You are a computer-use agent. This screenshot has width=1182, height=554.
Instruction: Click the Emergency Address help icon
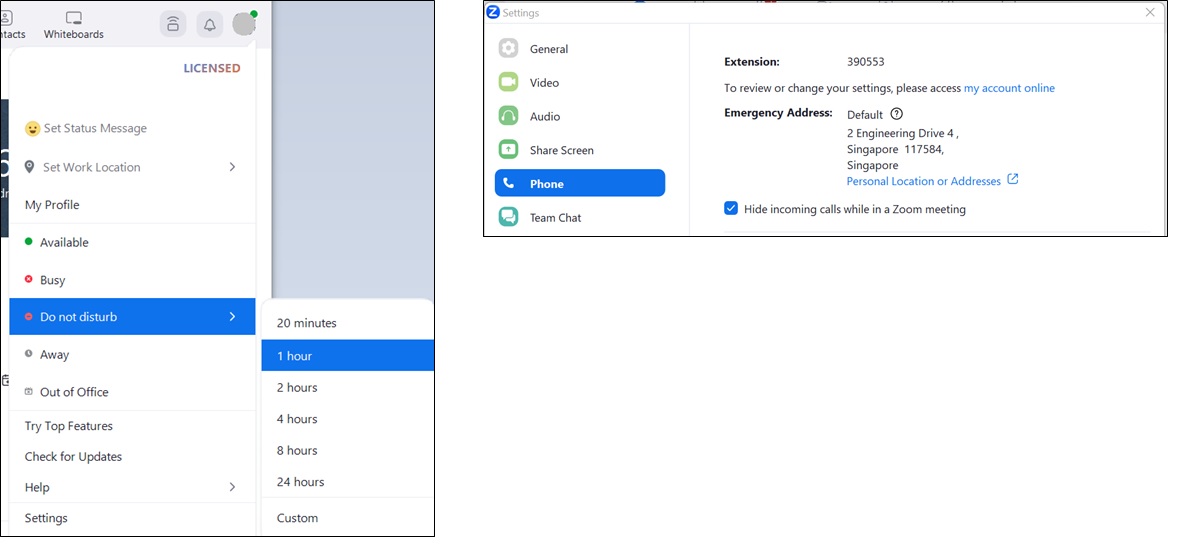tap(896, 114)
